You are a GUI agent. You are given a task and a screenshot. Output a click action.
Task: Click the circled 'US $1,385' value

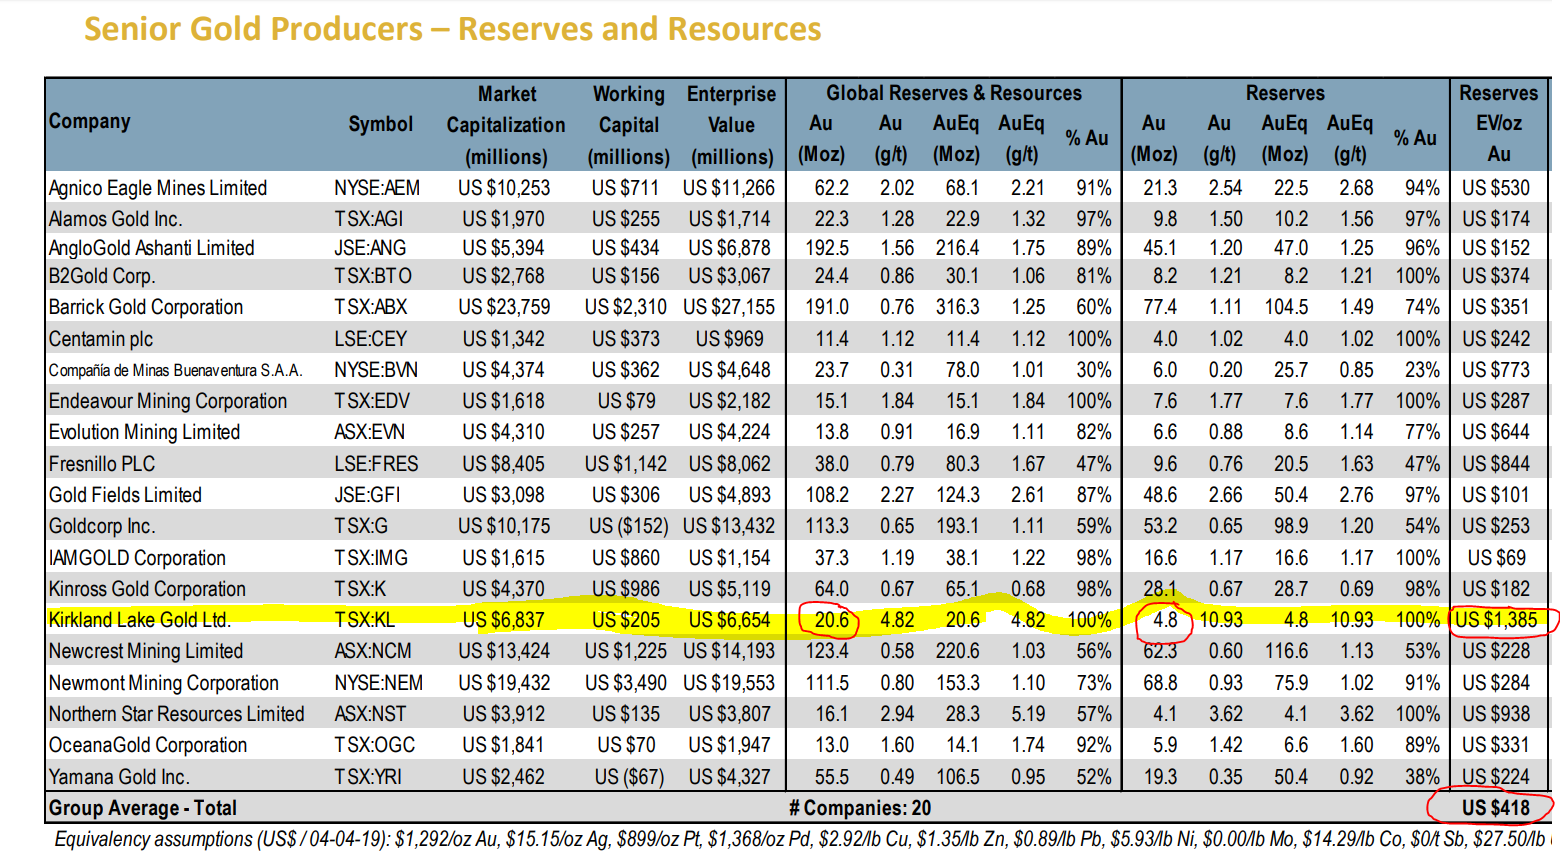coord(1496,620)
